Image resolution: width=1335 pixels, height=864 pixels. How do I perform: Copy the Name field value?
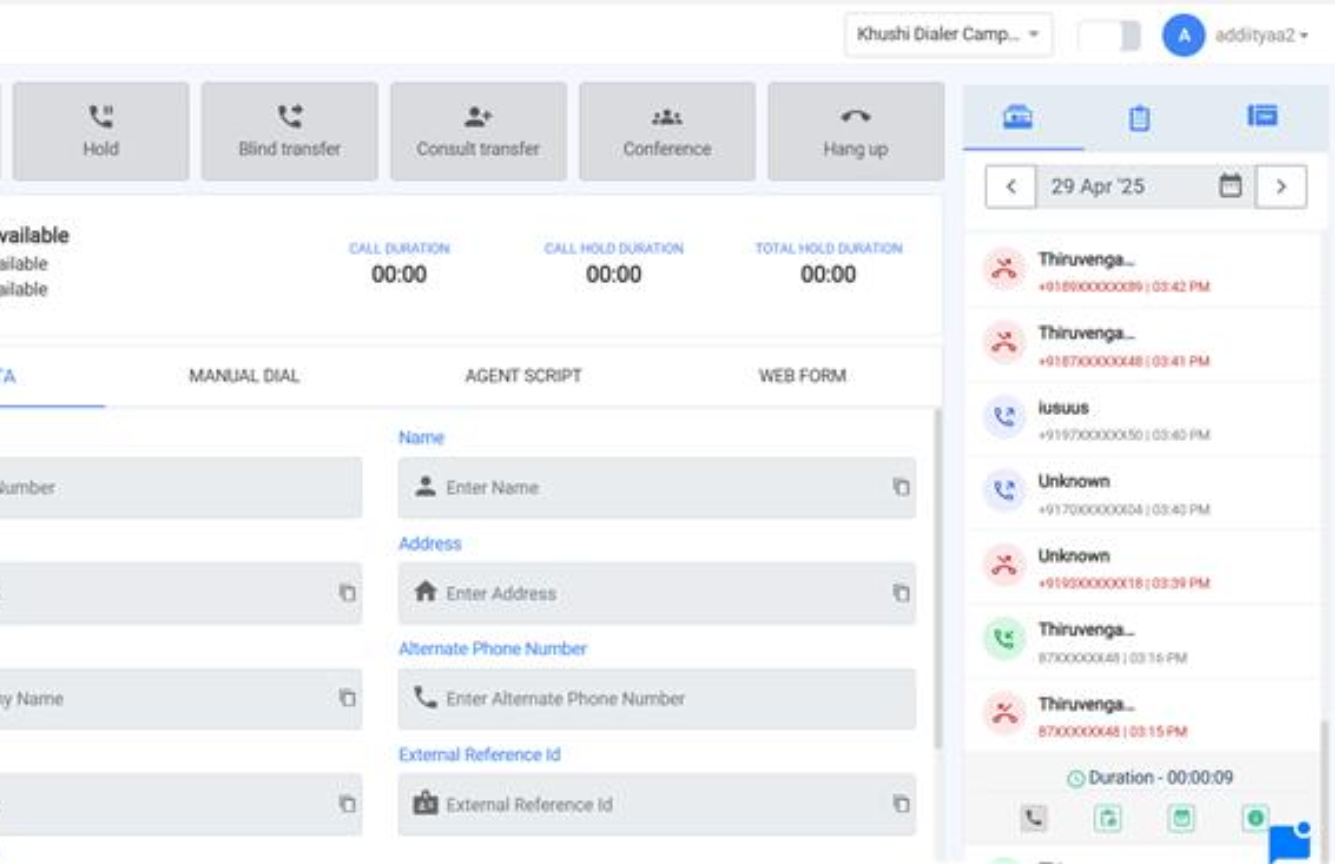[x=901, y=487]
